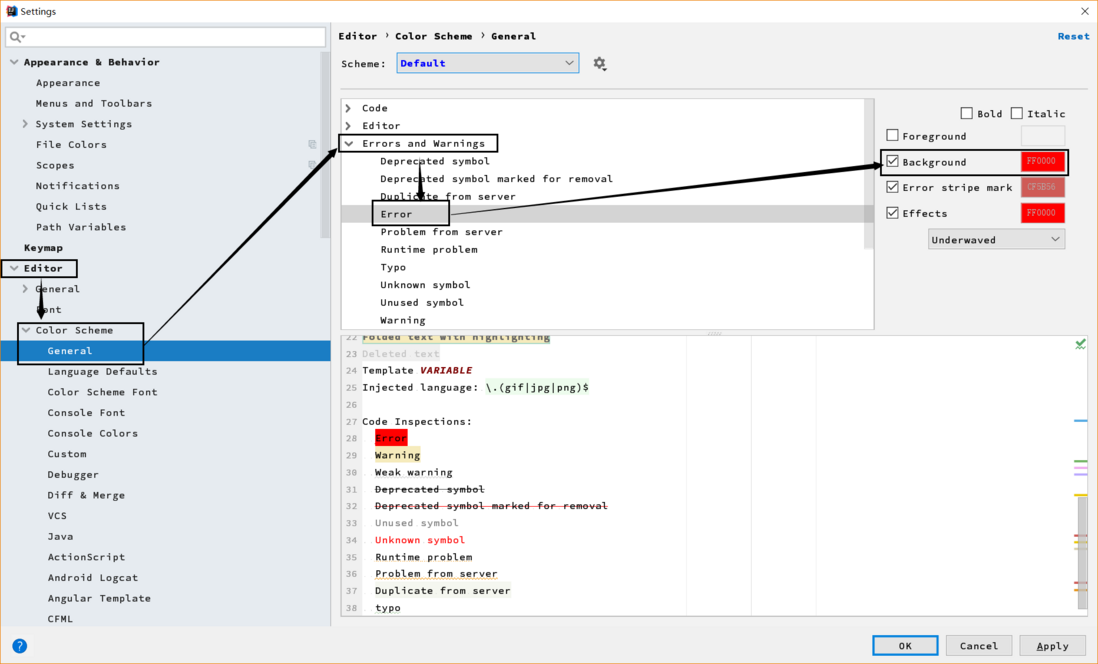Click the OK button
This screenshot has width=1098, height=664.
tap(905, 646)
